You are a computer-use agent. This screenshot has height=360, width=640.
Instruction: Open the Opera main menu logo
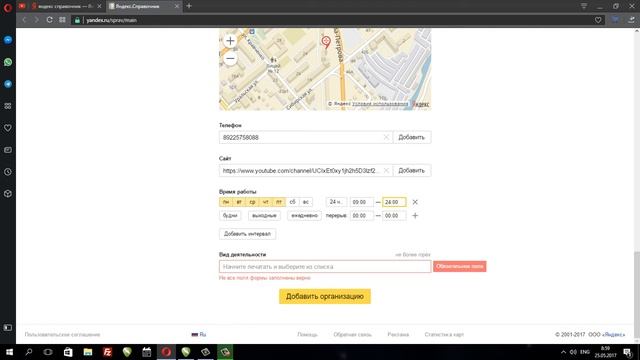[7, 7]
